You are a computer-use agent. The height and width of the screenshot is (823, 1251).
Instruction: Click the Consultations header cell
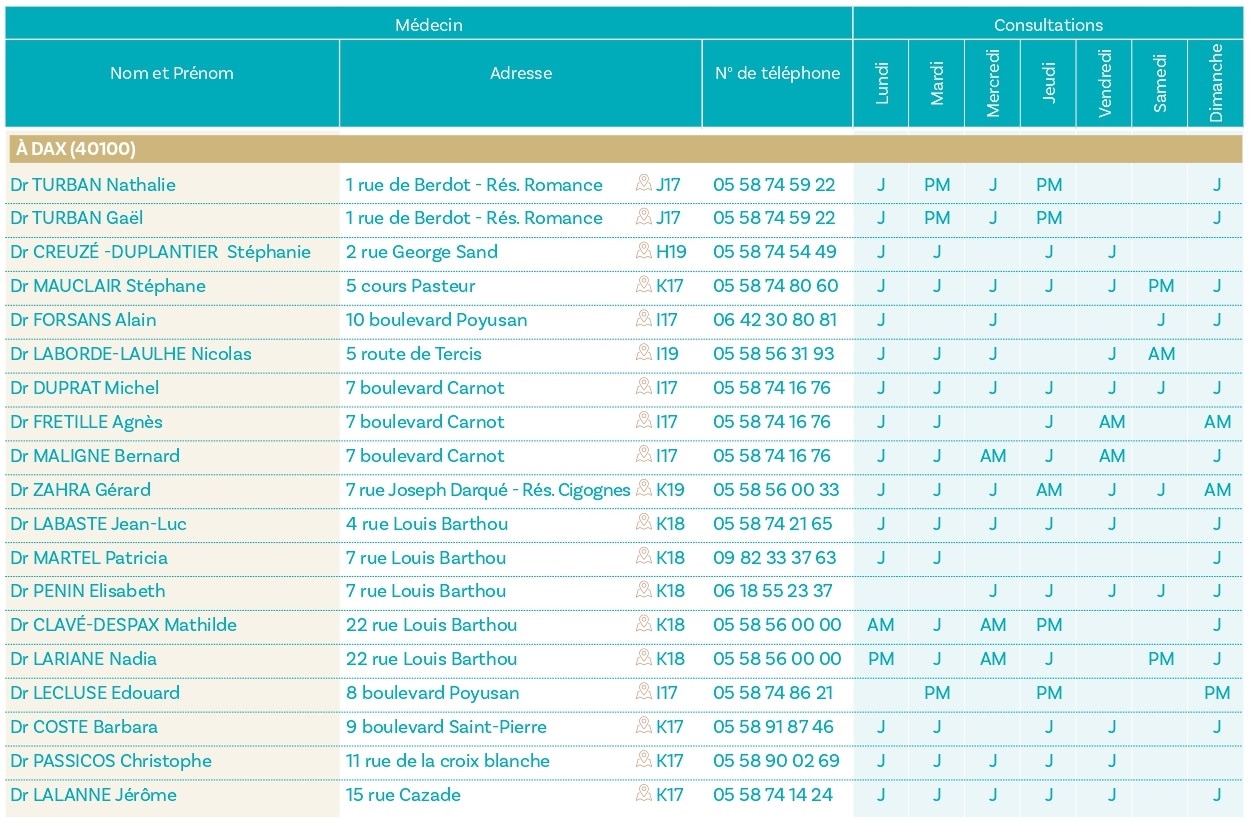click(1048, 24)
